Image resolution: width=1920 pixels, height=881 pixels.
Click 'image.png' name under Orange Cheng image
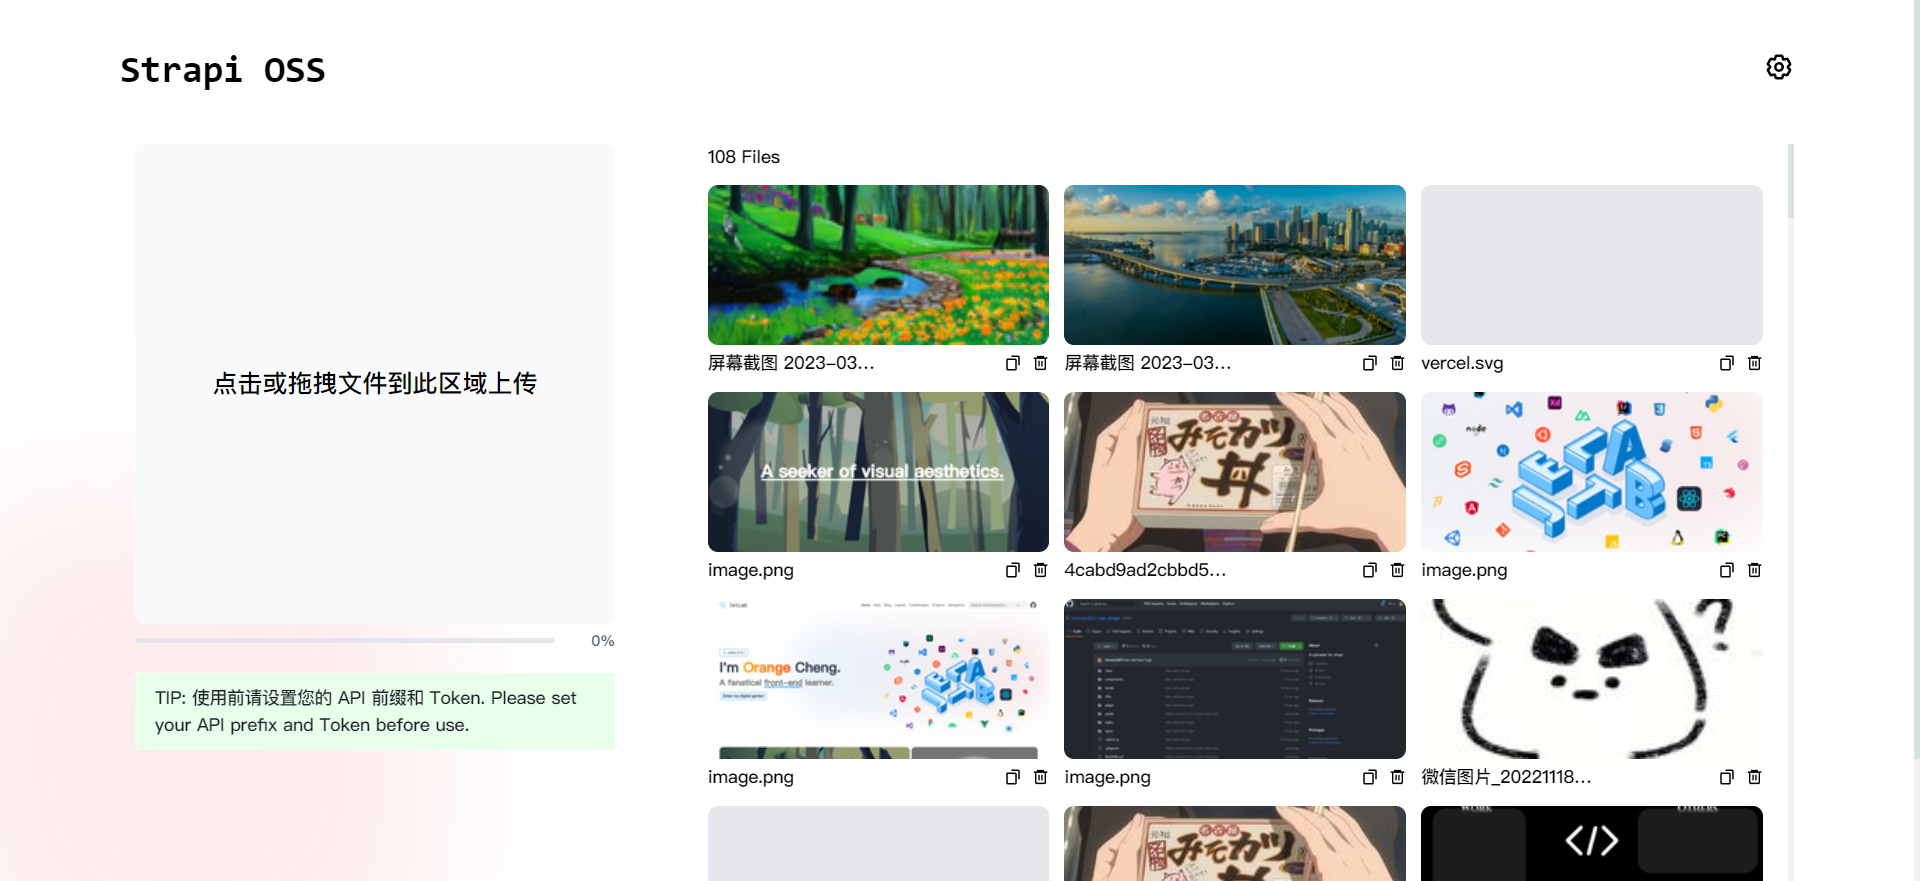[751, 777]
